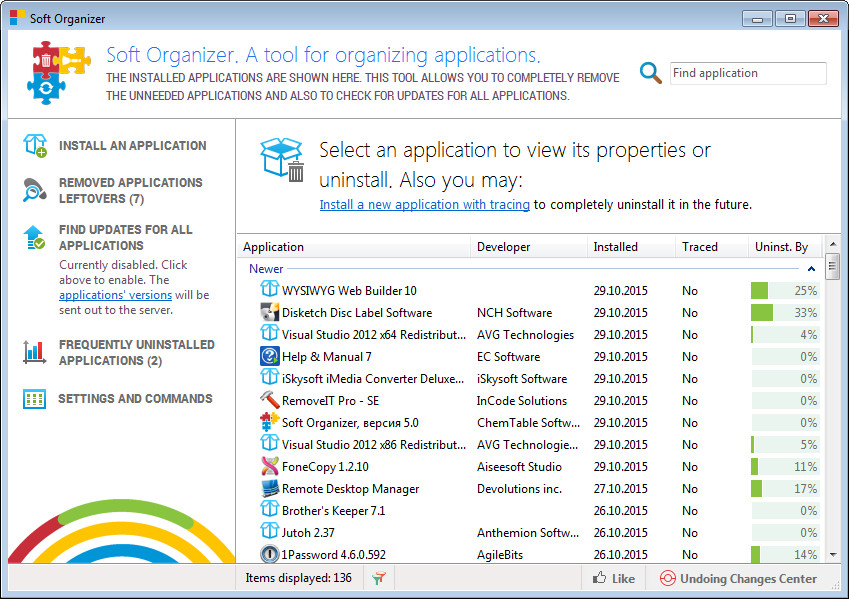Click the Find Updates arrow icon
Viewport: 849px width, 599px height.
click(35, 237)
